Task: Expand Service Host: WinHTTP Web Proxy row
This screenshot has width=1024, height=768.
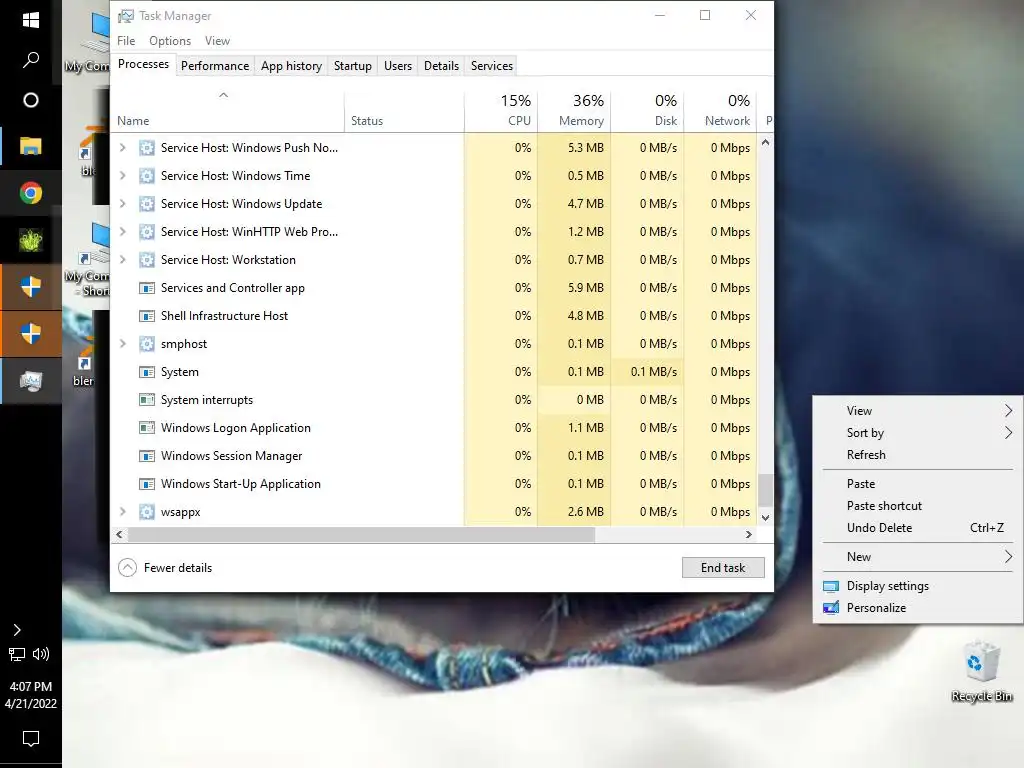Action: [122, 232]
